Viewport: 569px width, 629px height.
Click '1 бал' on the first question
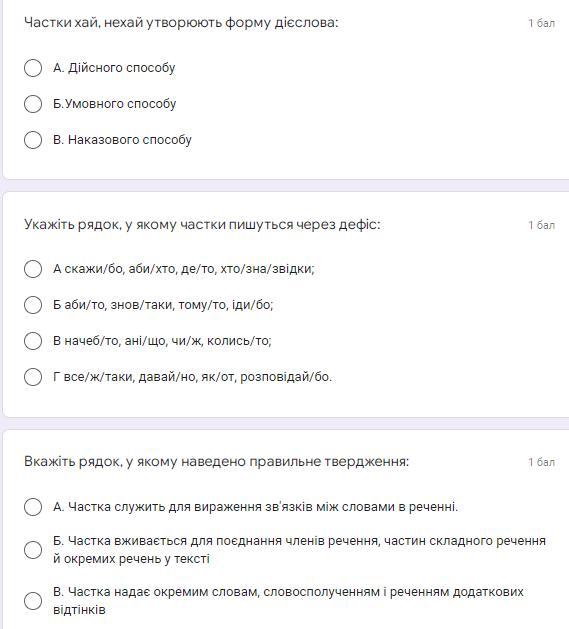pos(541,23)
